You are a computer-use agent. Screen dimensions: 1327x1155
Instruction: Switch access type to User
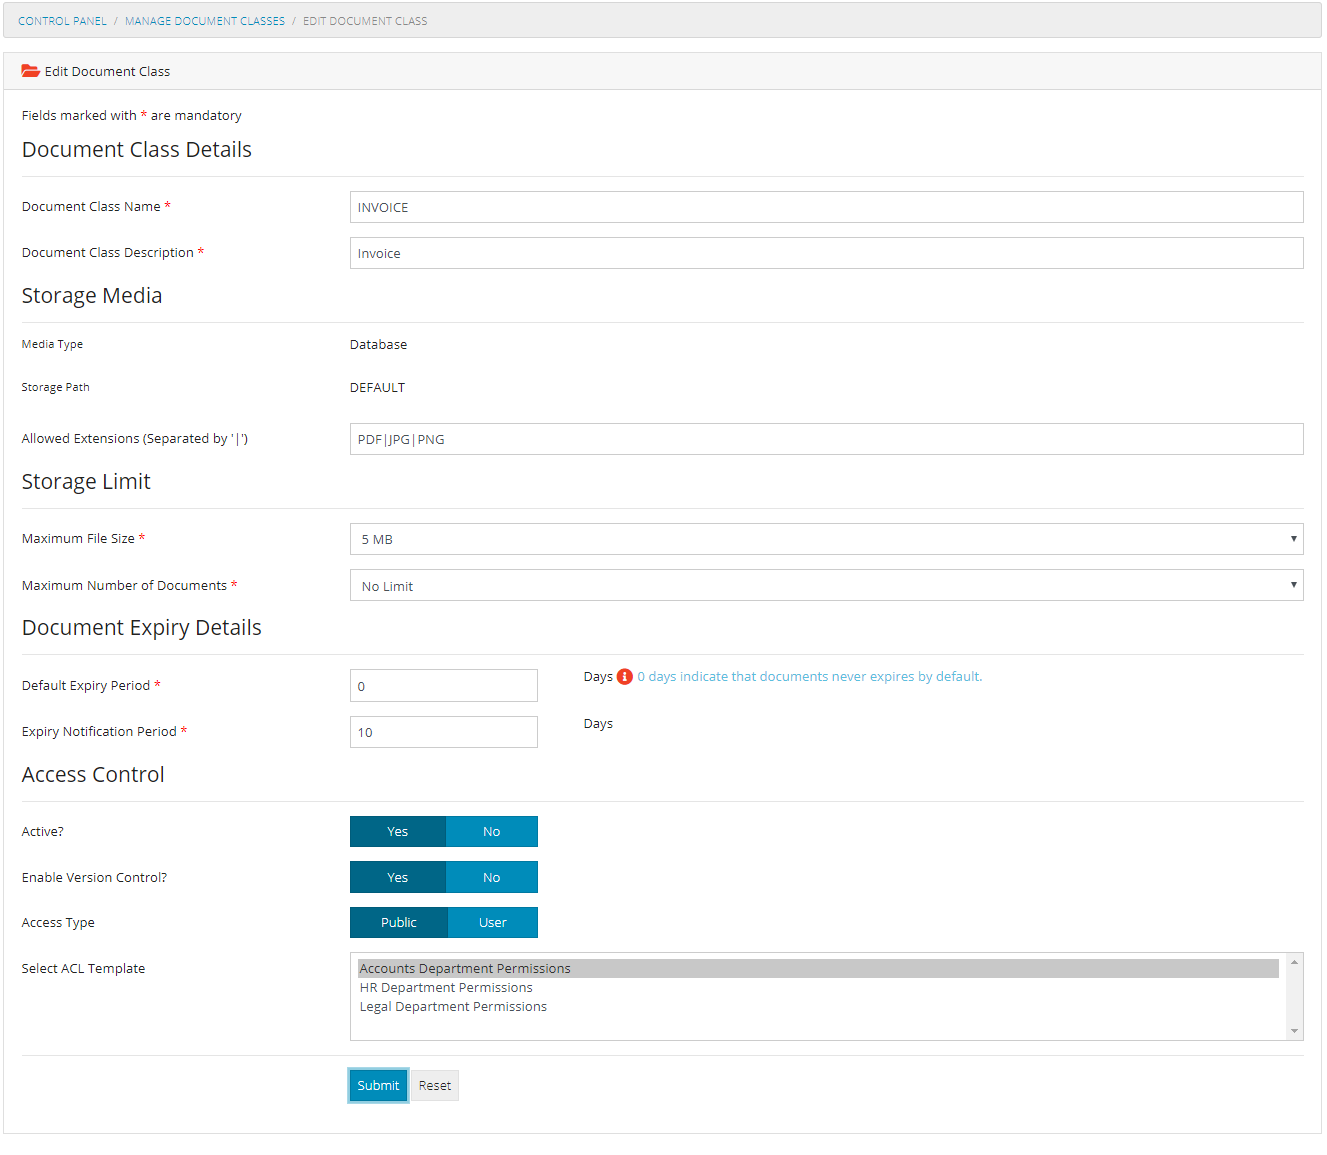point(492,923)
